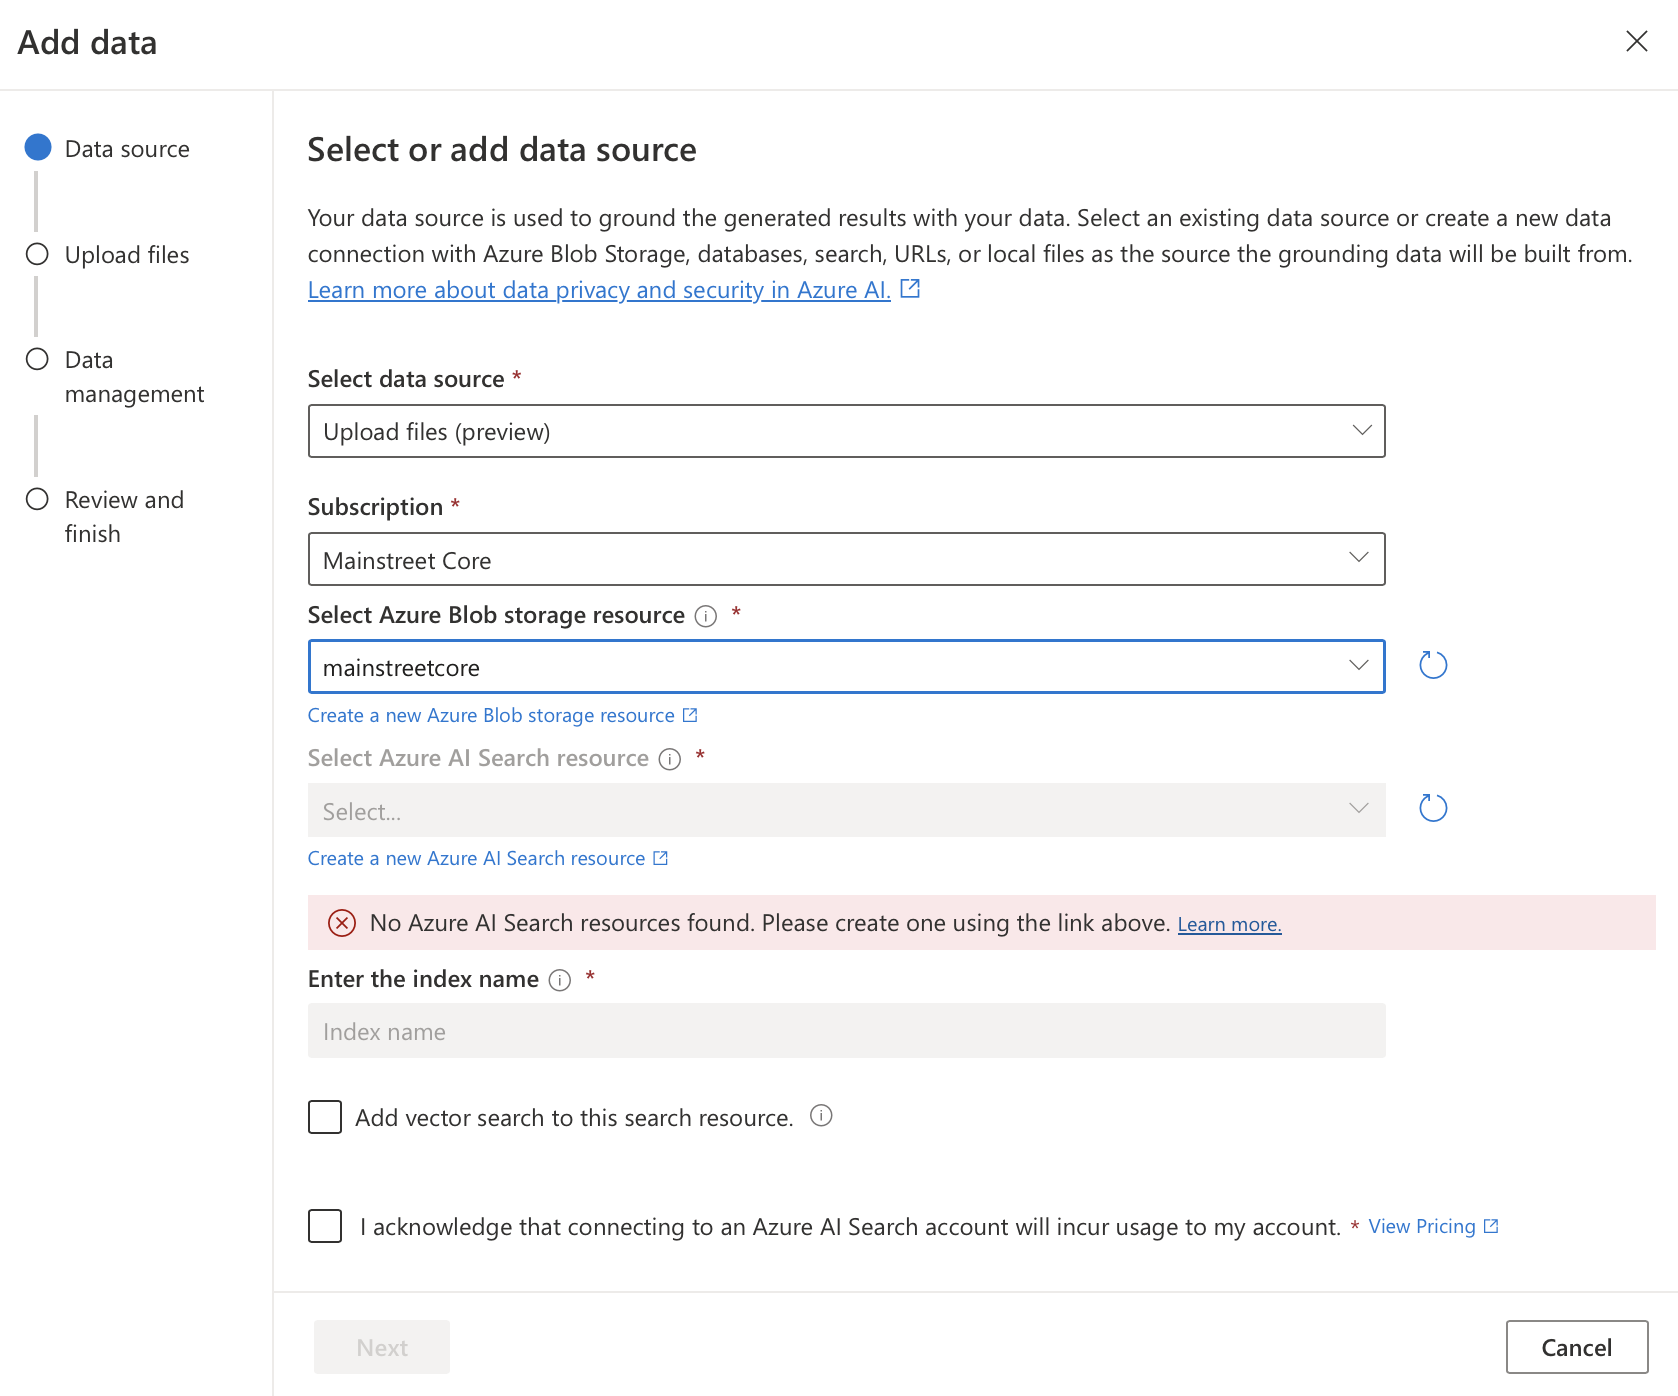This screenshot has height=1396, width=1678.
Task: Enable Add vector search checkbox
Action: click(x=325, y=1117)
